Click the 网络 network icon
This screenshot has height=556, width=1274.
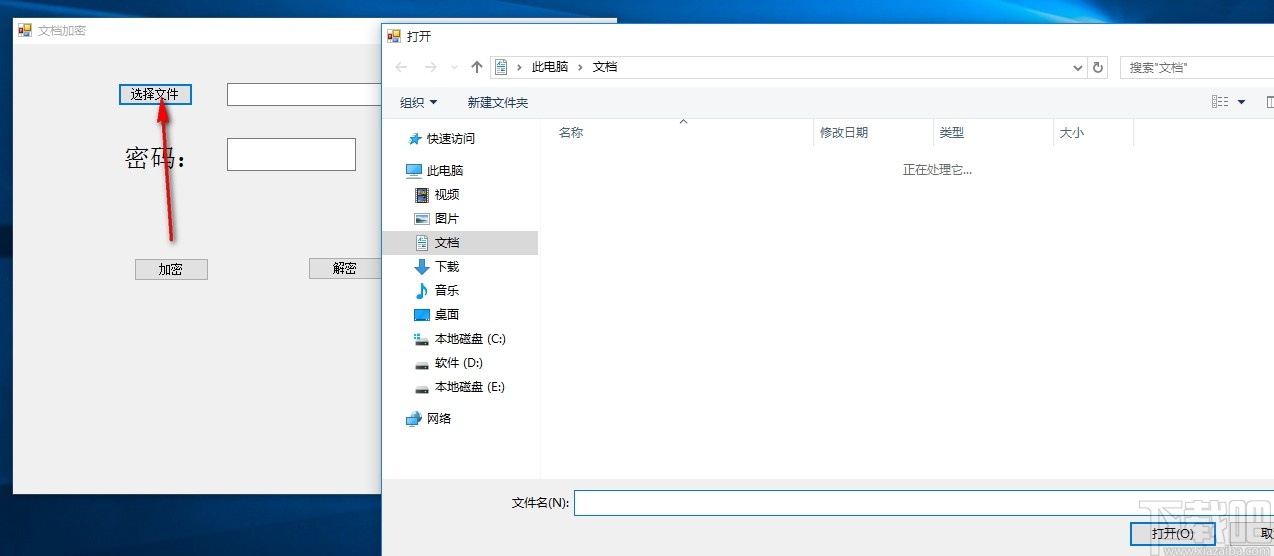[414, 418]
